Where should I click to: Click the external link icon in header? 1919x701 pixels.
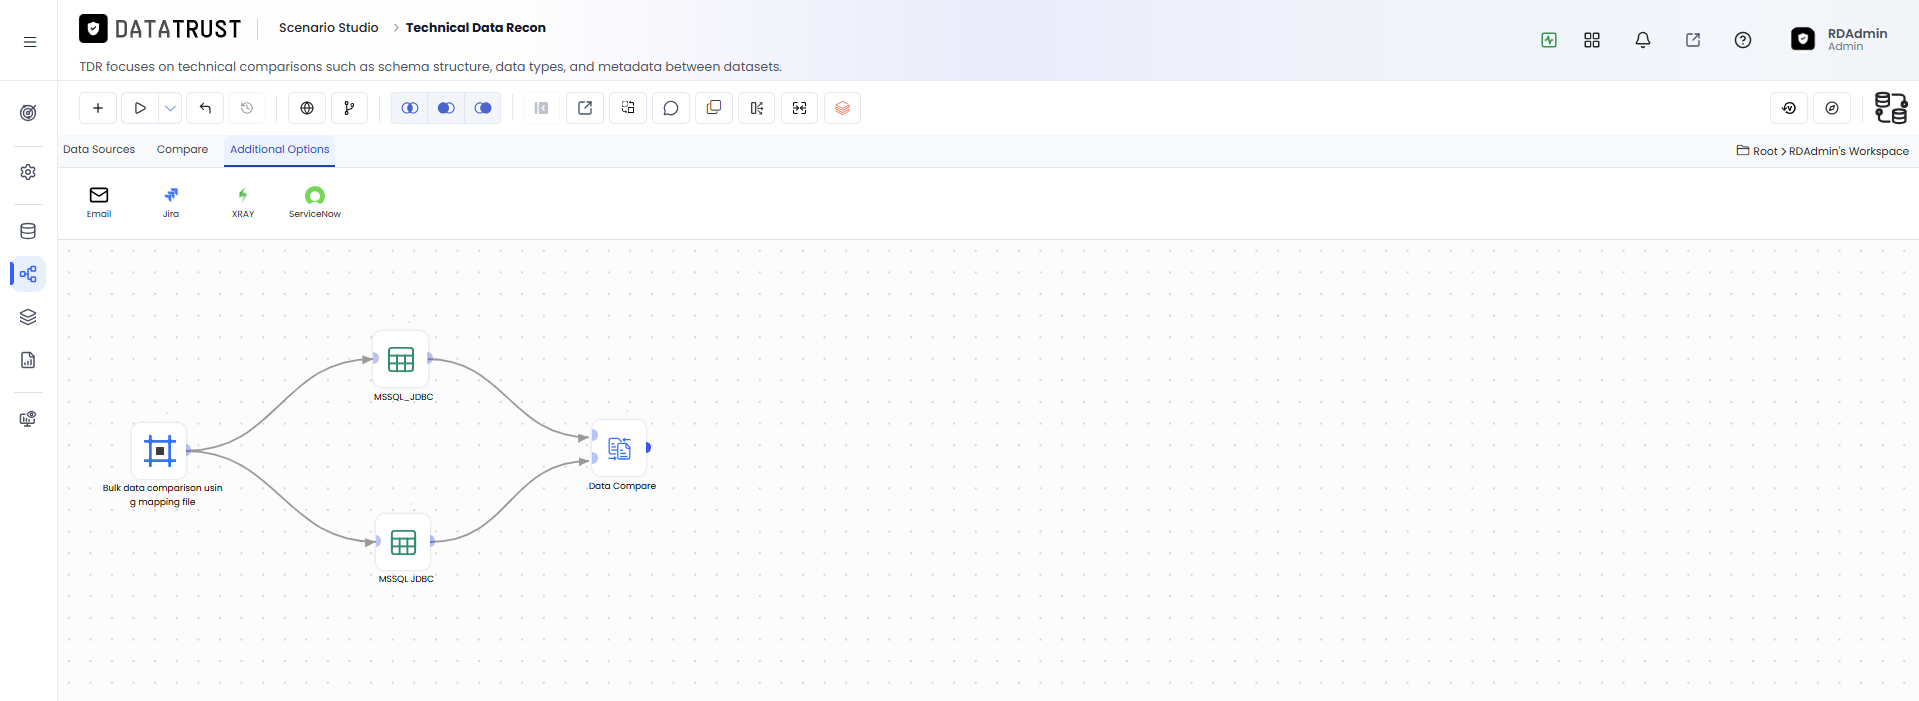(1693, 40)
